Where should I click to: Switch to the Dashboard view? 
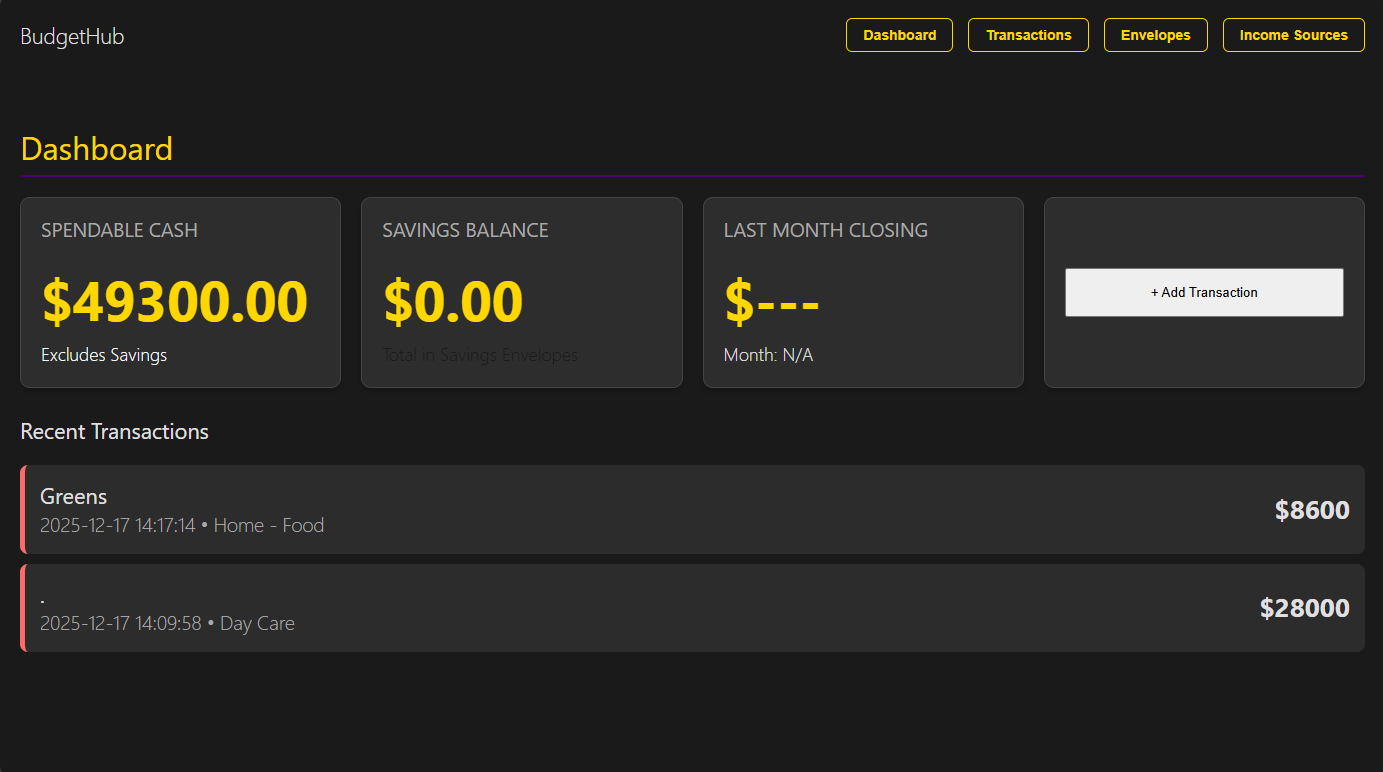tap(899, 35)
